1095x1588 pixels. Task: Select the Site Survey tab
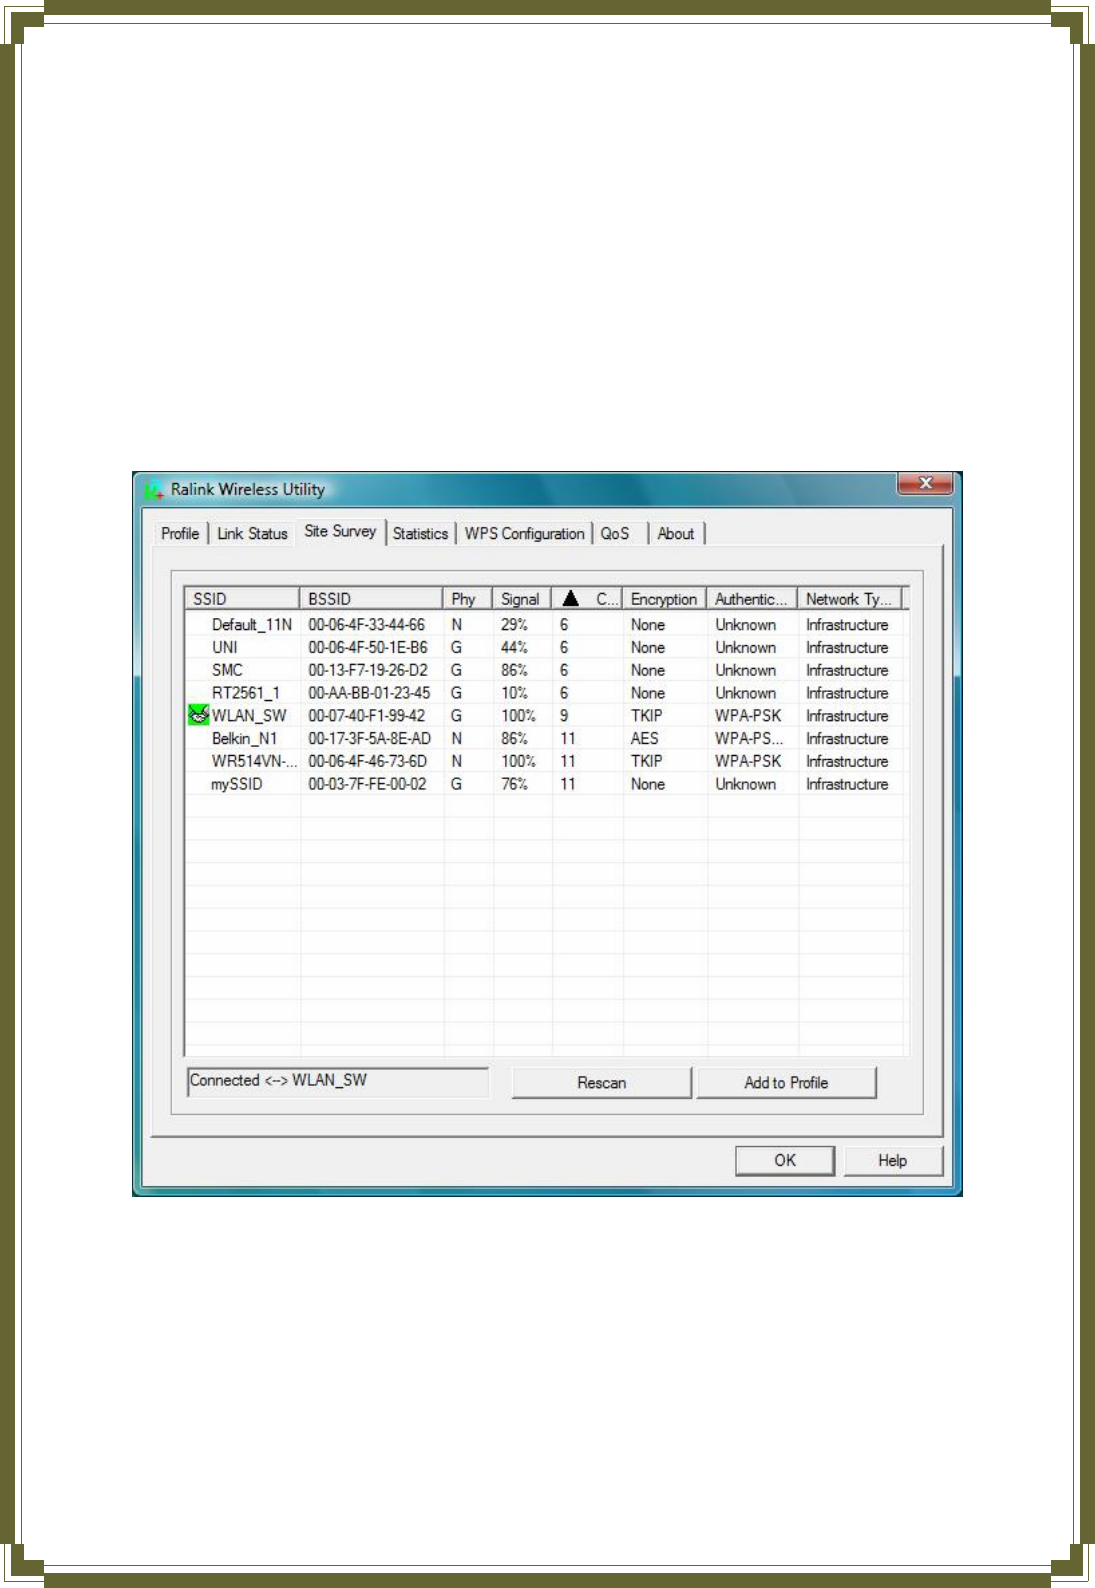(x=340, y=531)
